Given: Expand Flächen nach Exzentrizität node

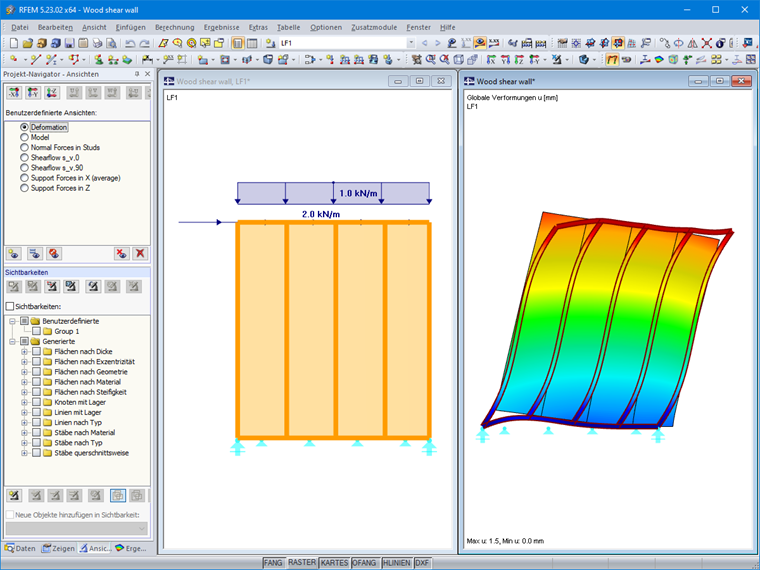Looking at the screenshot, I should point(24,362).
